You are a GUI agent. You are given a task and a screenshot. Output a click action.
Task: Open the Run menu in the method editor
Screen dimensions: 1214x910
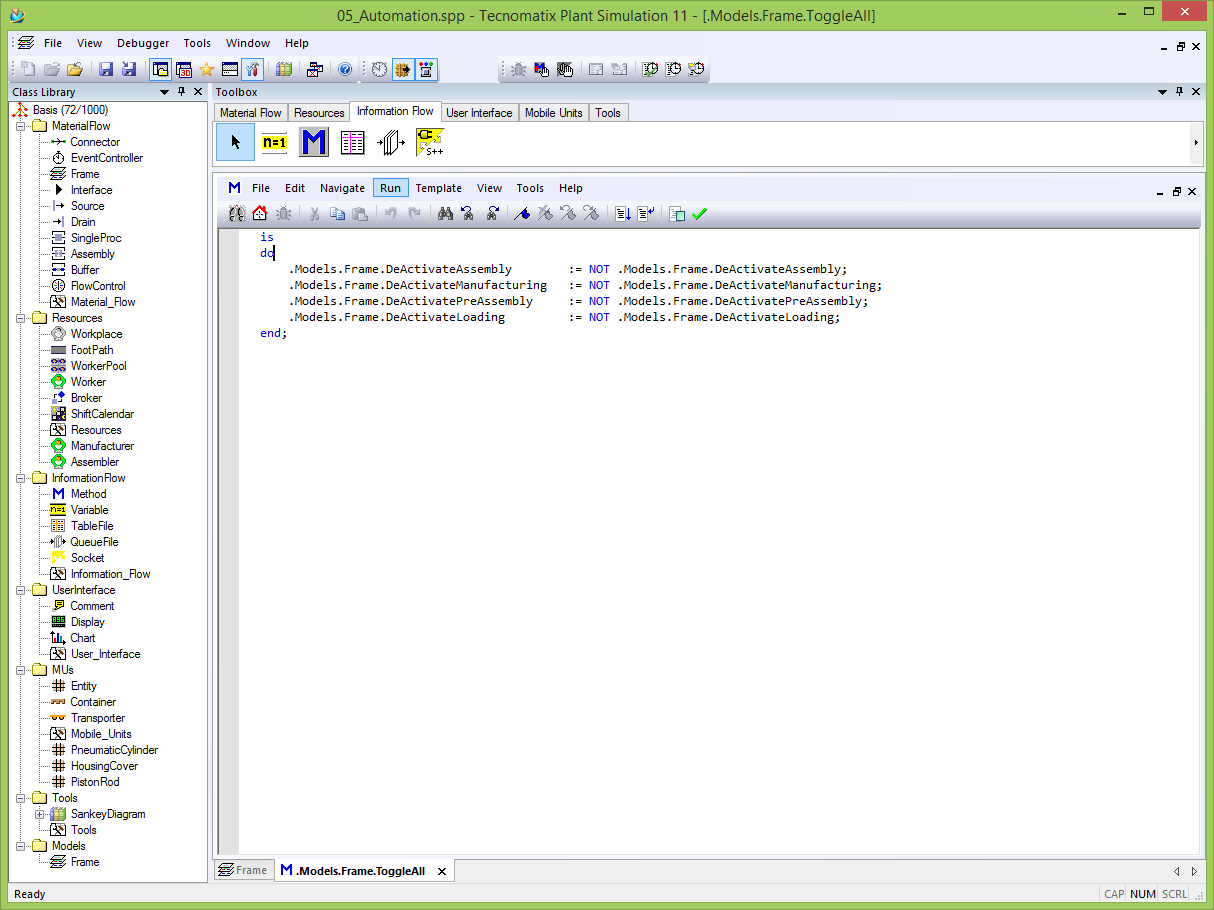pos(390,188)
